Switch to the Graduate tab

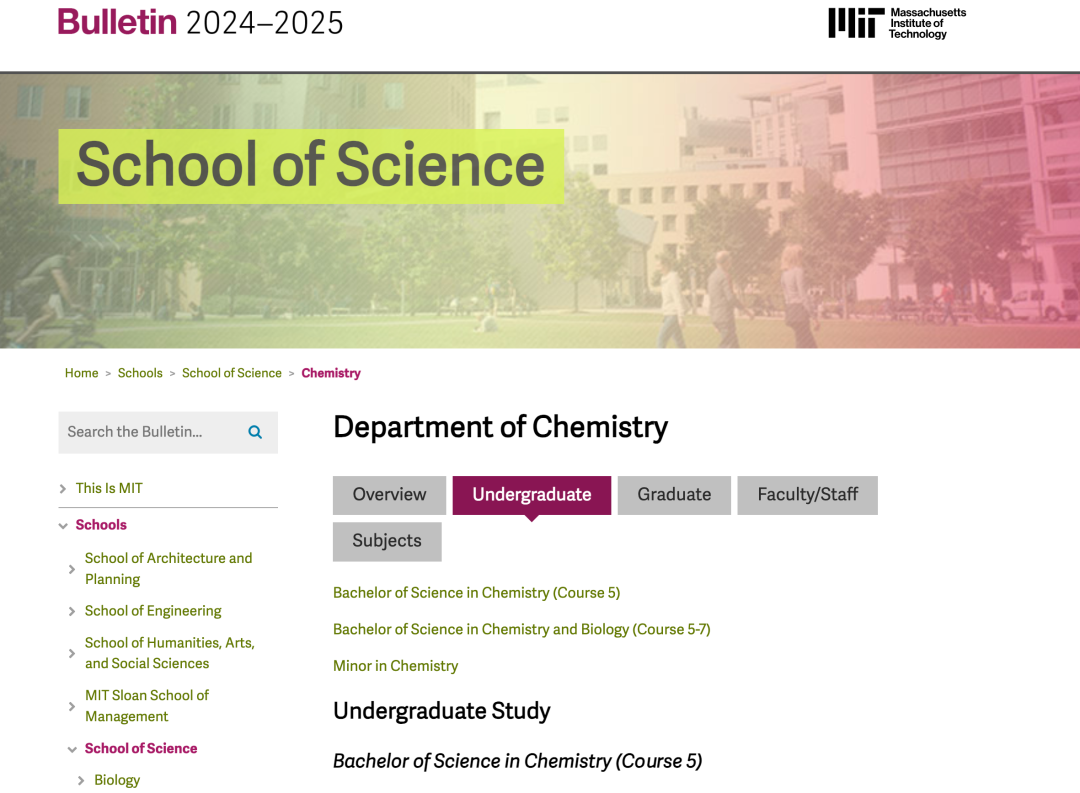pyautogui.click(x=674, y=495)
